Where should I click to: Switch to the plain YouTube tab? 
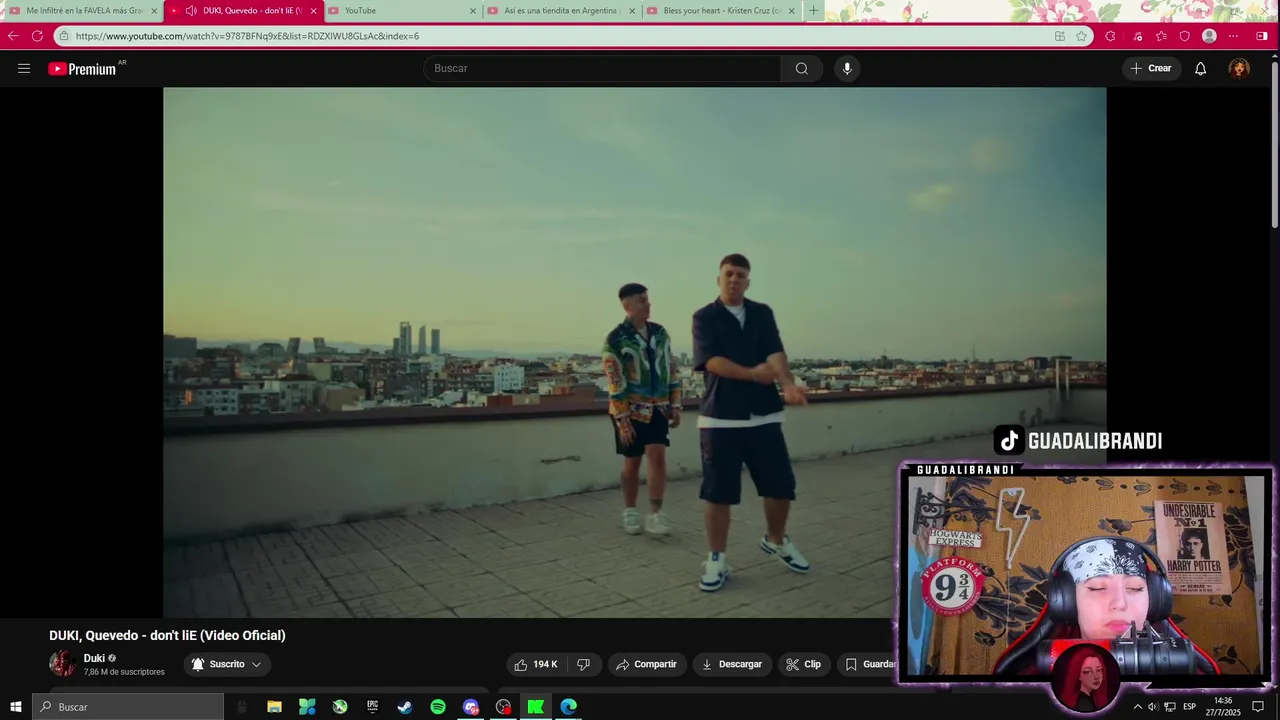tap(404, 11)
